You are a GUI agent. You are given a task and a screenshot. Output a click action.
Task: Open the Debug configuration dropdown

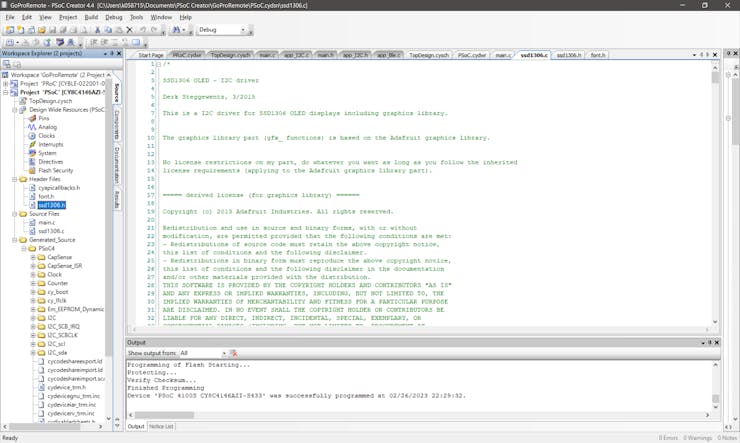(243, 30)
